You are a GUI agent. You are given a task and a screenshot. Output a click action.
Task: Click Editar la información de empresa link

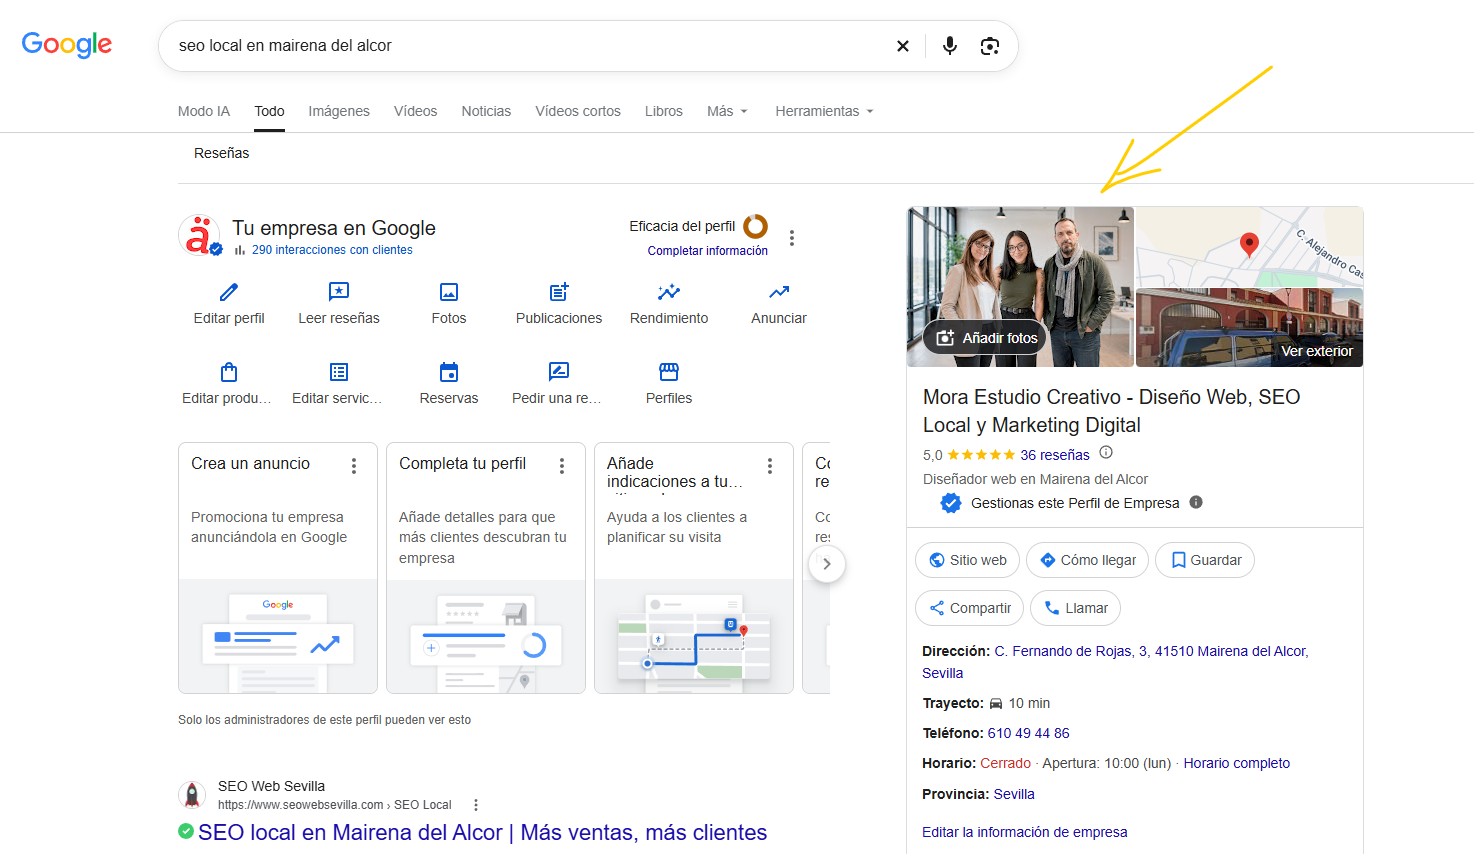[1024, 832]
